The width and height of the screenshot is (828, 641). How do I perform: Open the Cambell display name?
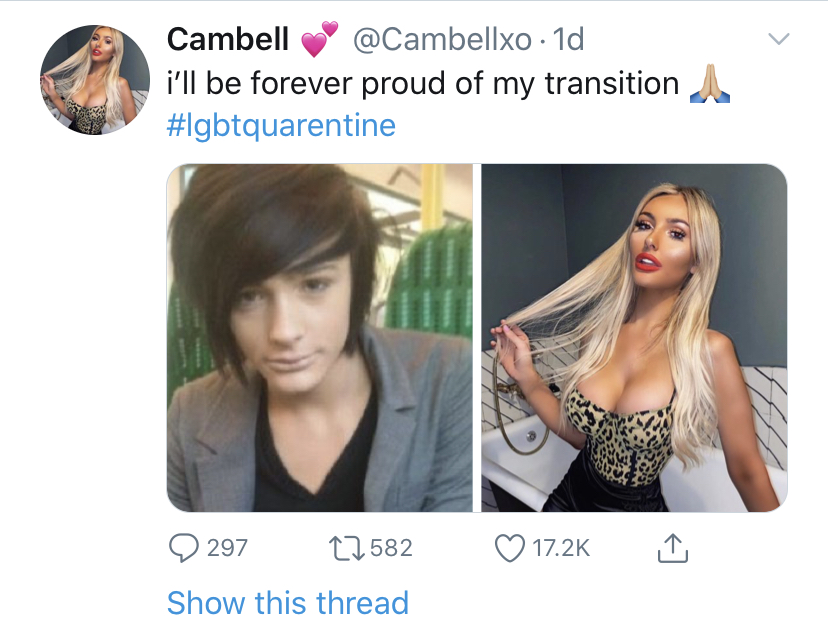coord(228,39)
